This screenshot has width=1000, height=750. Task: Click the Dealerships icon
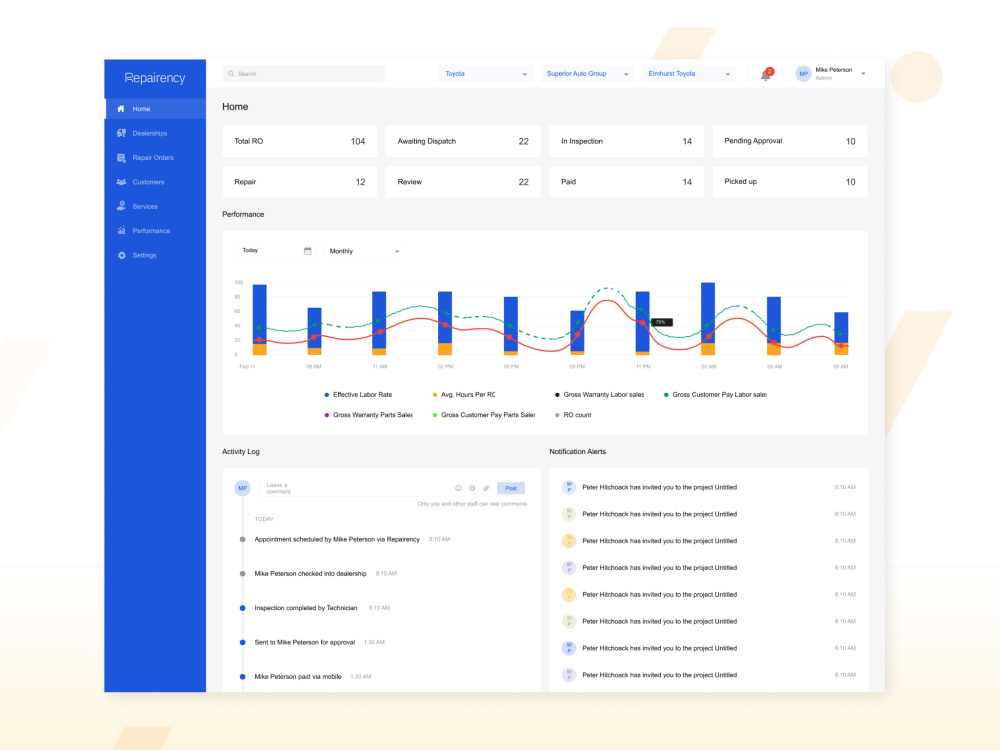(x=121, y=133)
